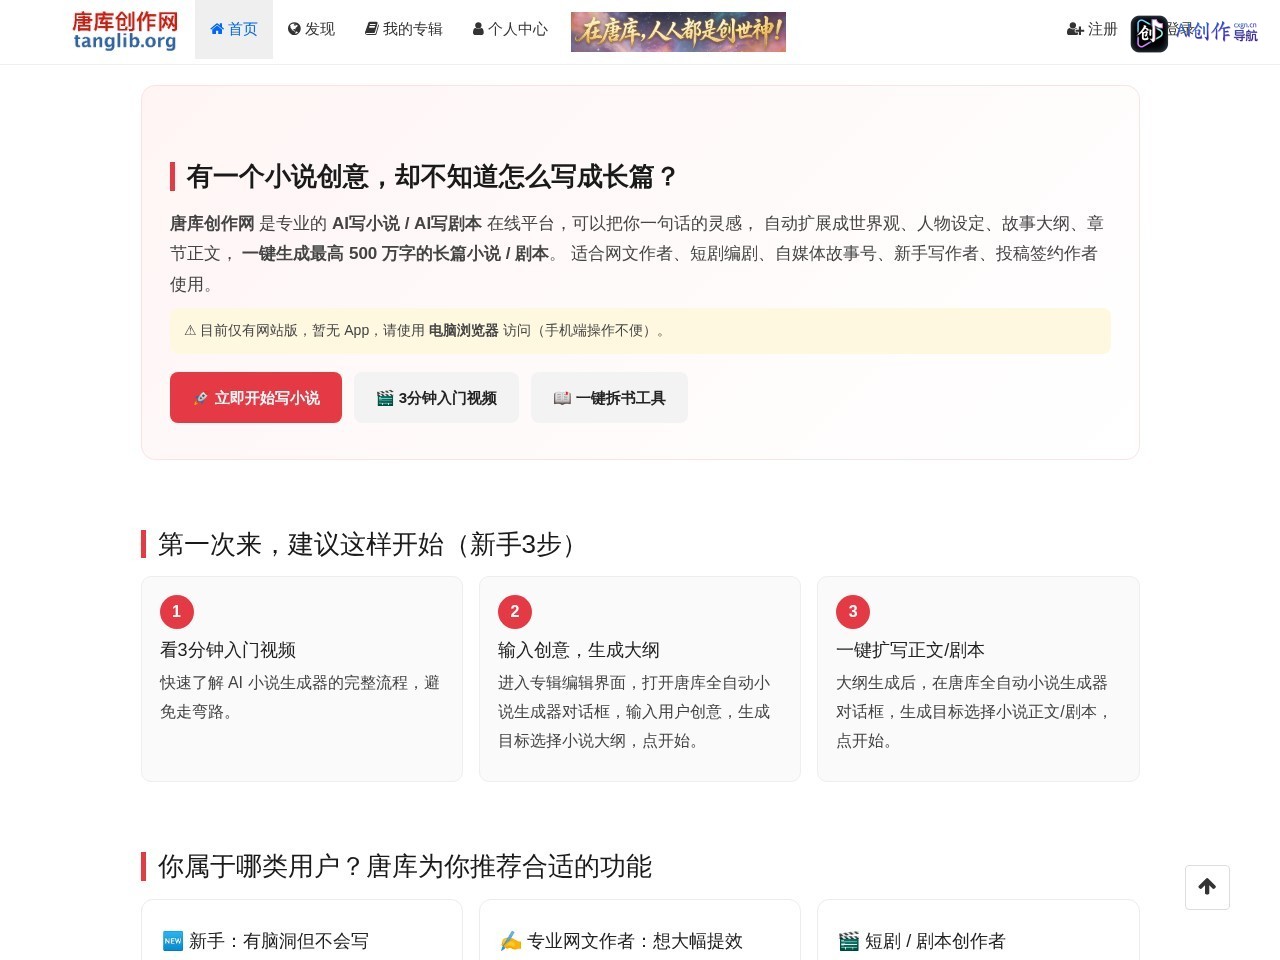1280x960 pixels.
Task: Click the red step circle numbered 1
Action: click(x=177, y=611)
